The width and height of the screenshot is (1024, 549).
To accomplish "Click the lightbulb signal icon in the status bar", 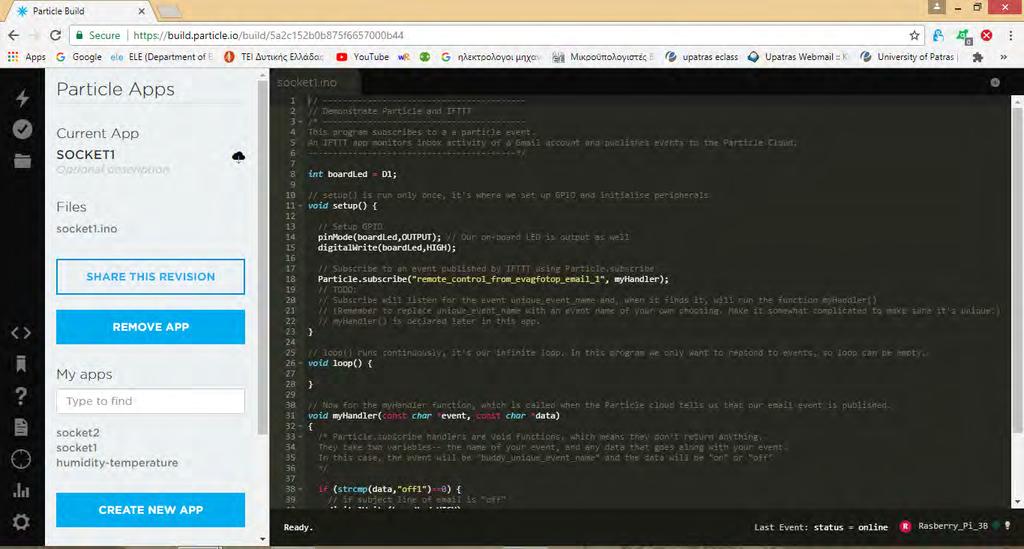I will coord(1008,525).
